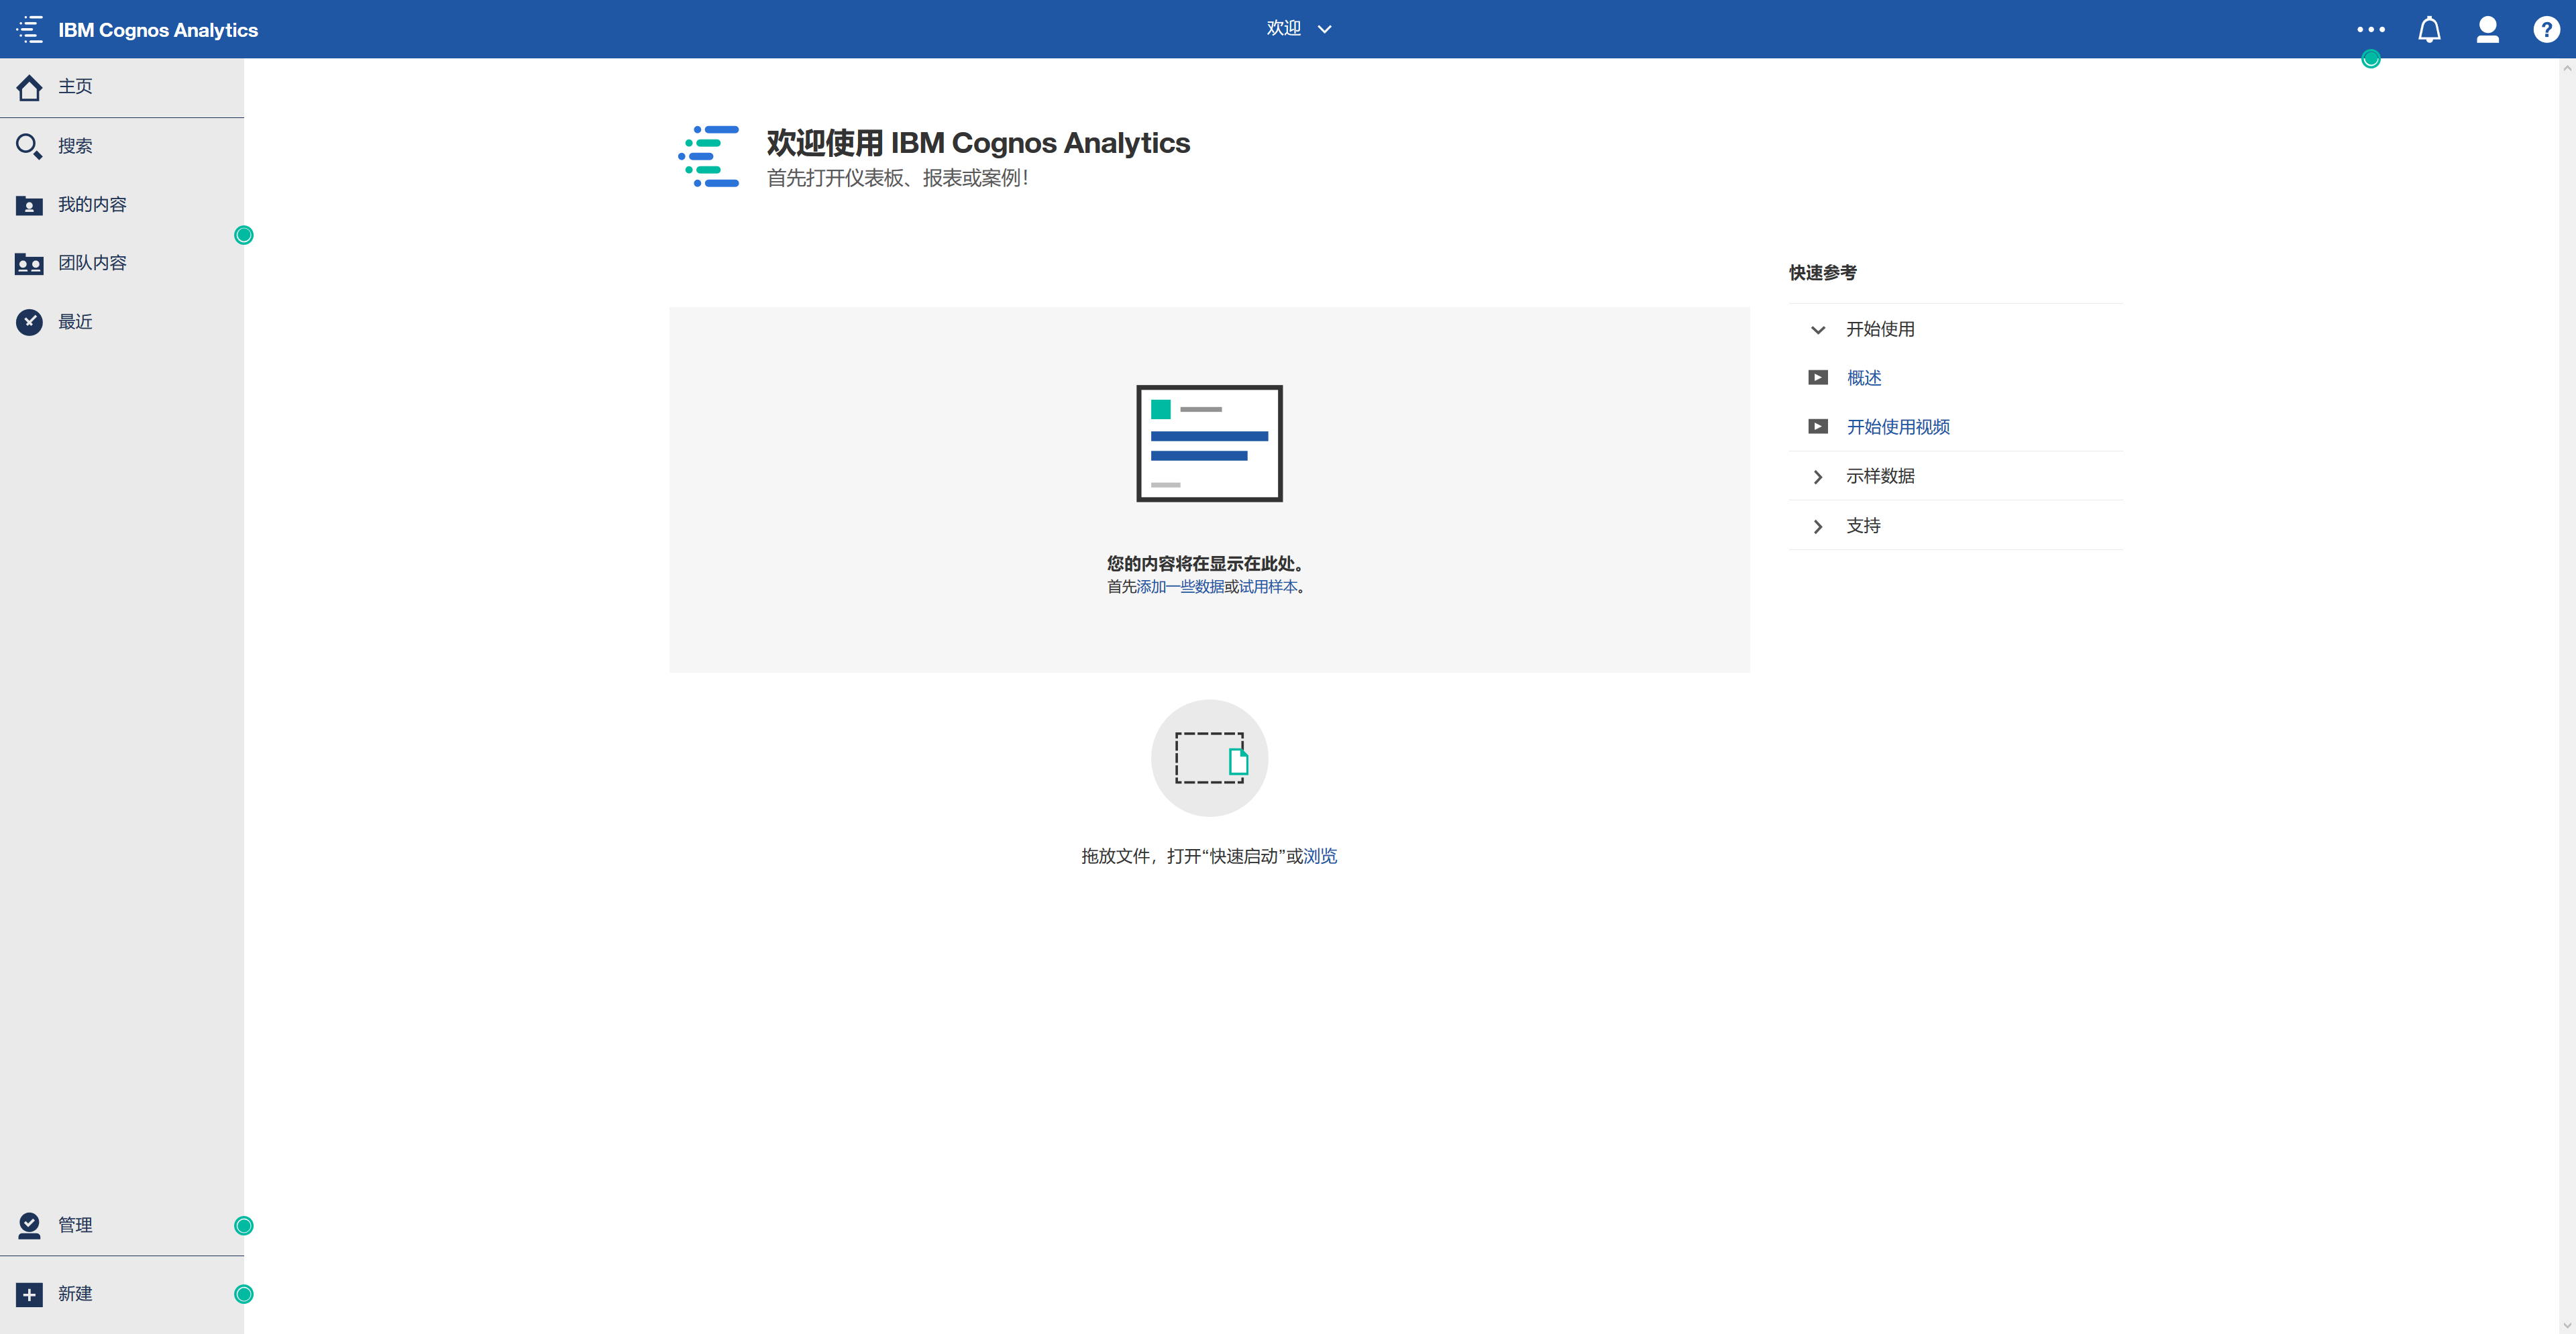
Task: Click the scrollbar up arrow
Action: click(2567, 68)
